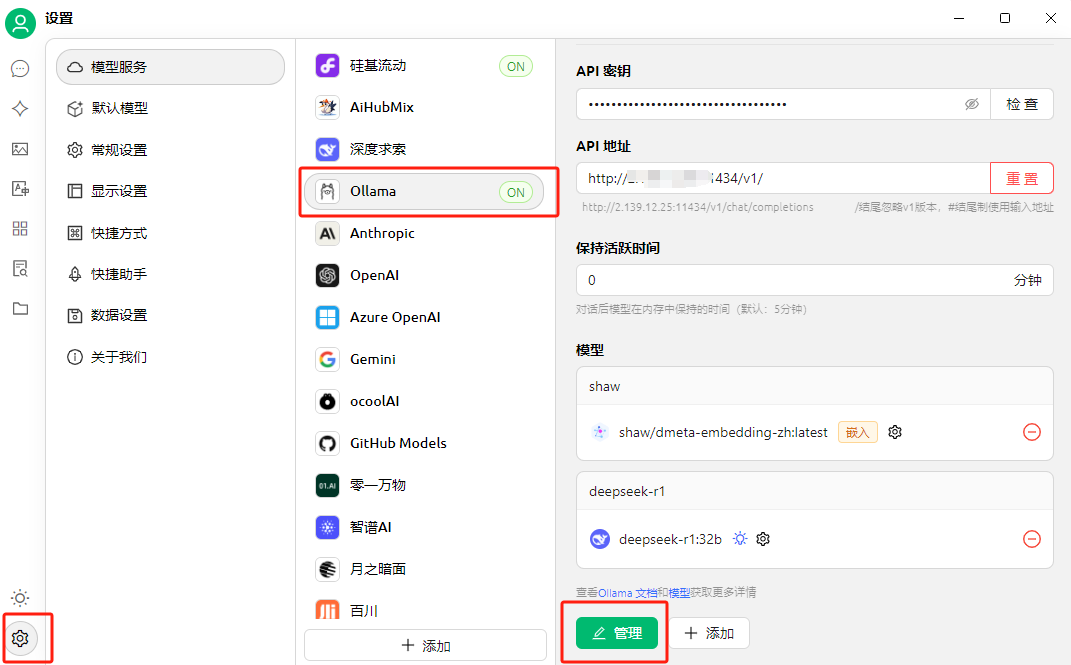Select the 智谱AI provider
Screen dimensions: 1071x665
click(424, 528)
